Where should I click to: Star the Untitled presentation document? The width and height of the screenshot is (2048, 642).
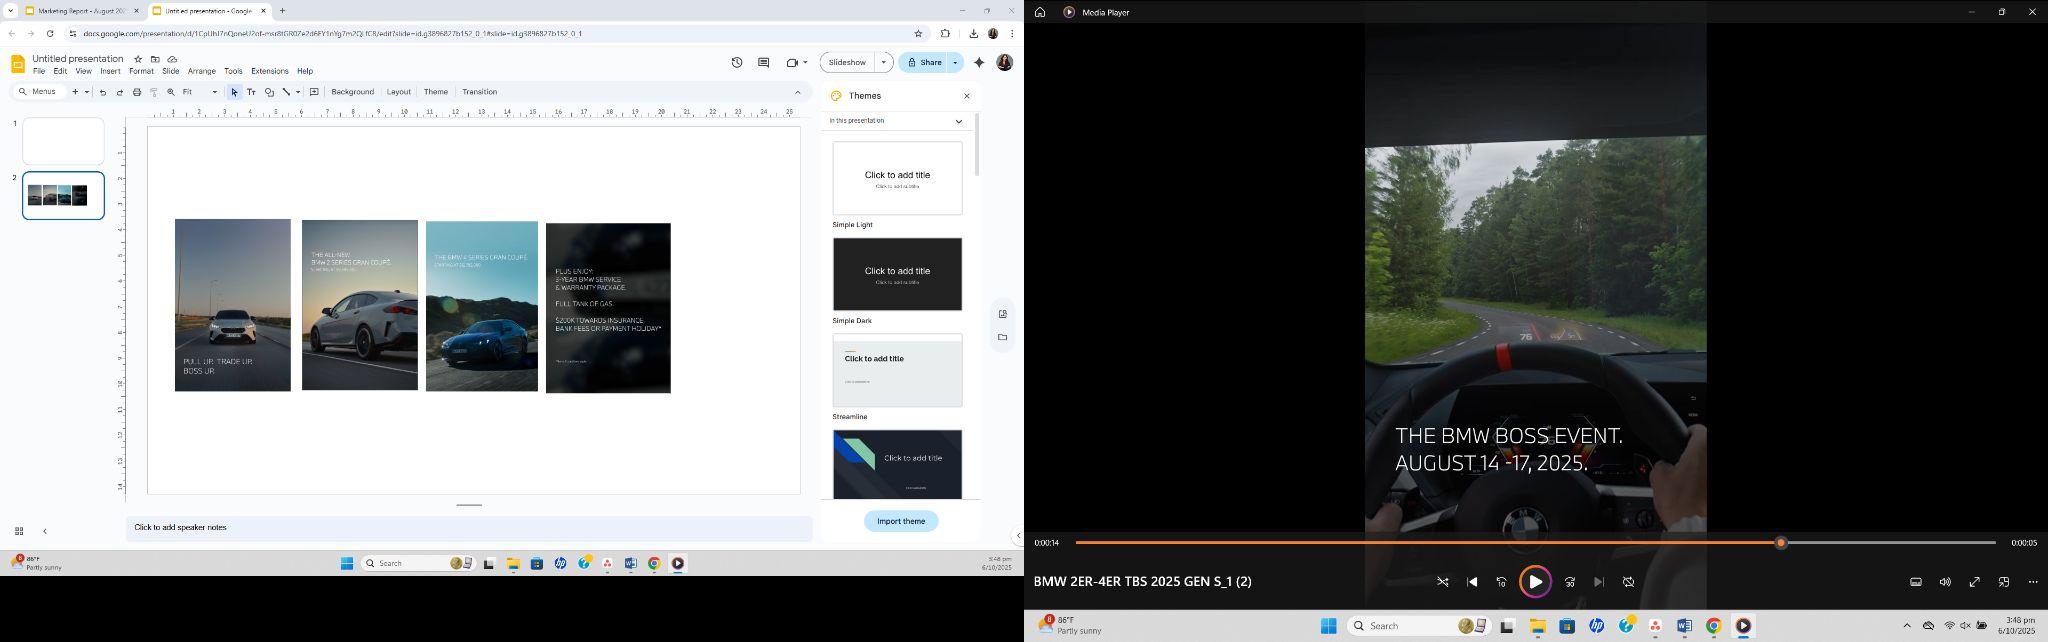(138, 59)
